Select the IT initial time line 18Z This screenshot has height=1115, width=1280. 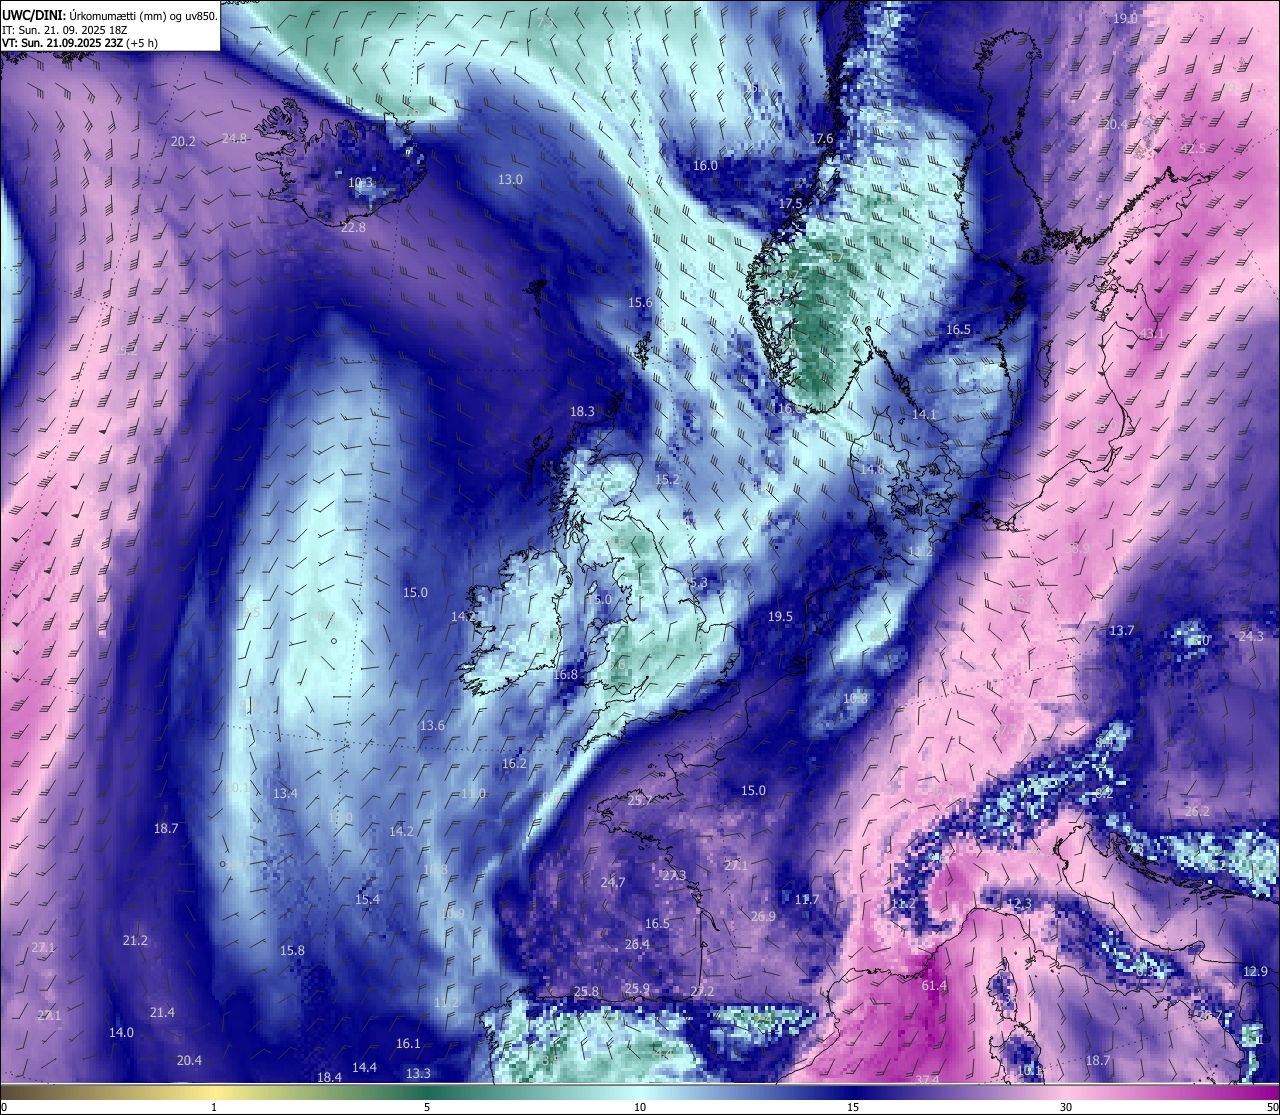point(65,30)
